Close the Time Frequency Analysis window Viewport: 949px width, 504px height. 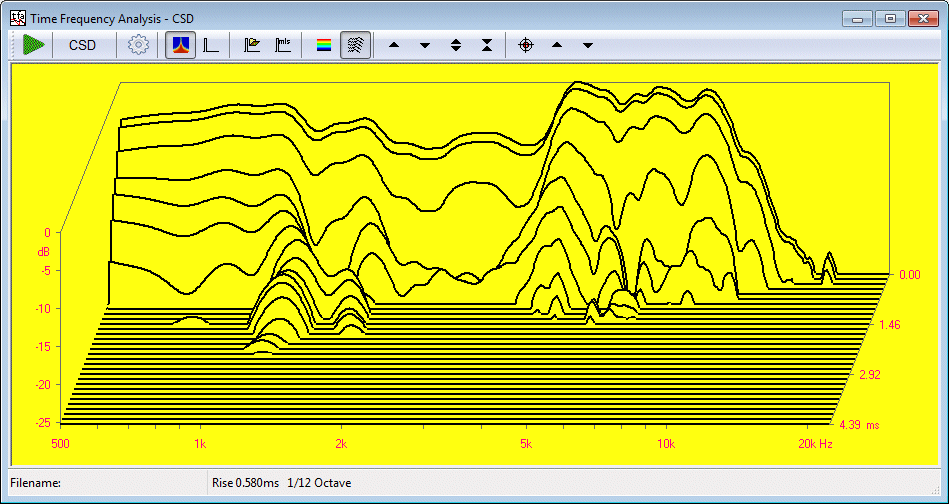(x=922, y=18)
